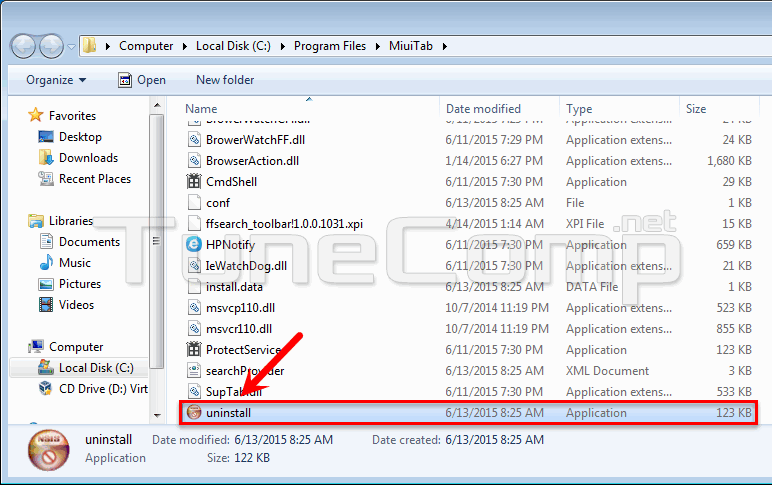Select Computer in the address breadcrumb

(x=146, y=46)
